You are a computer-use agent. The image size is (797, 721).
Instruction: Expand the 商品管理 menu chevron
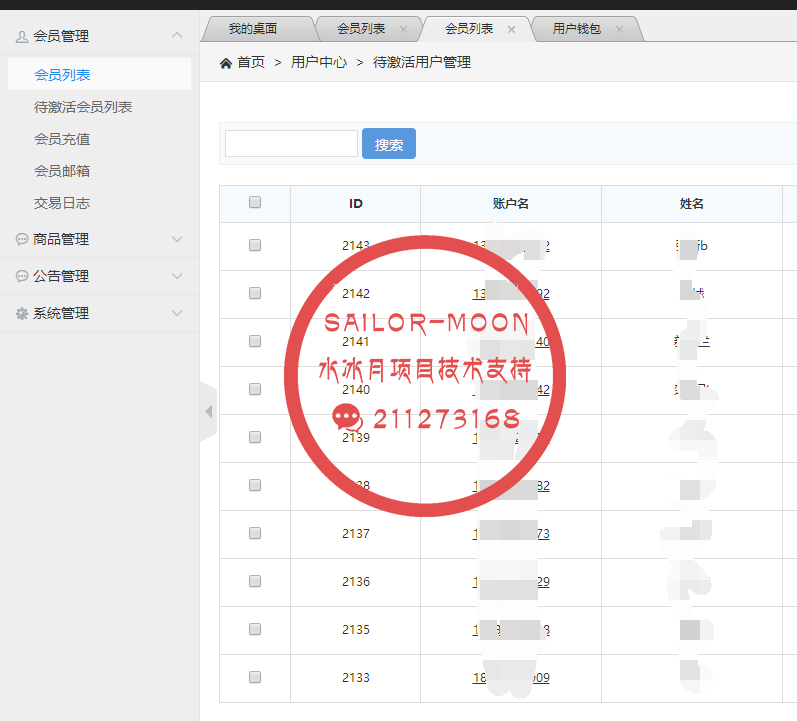tap(177, 239)
